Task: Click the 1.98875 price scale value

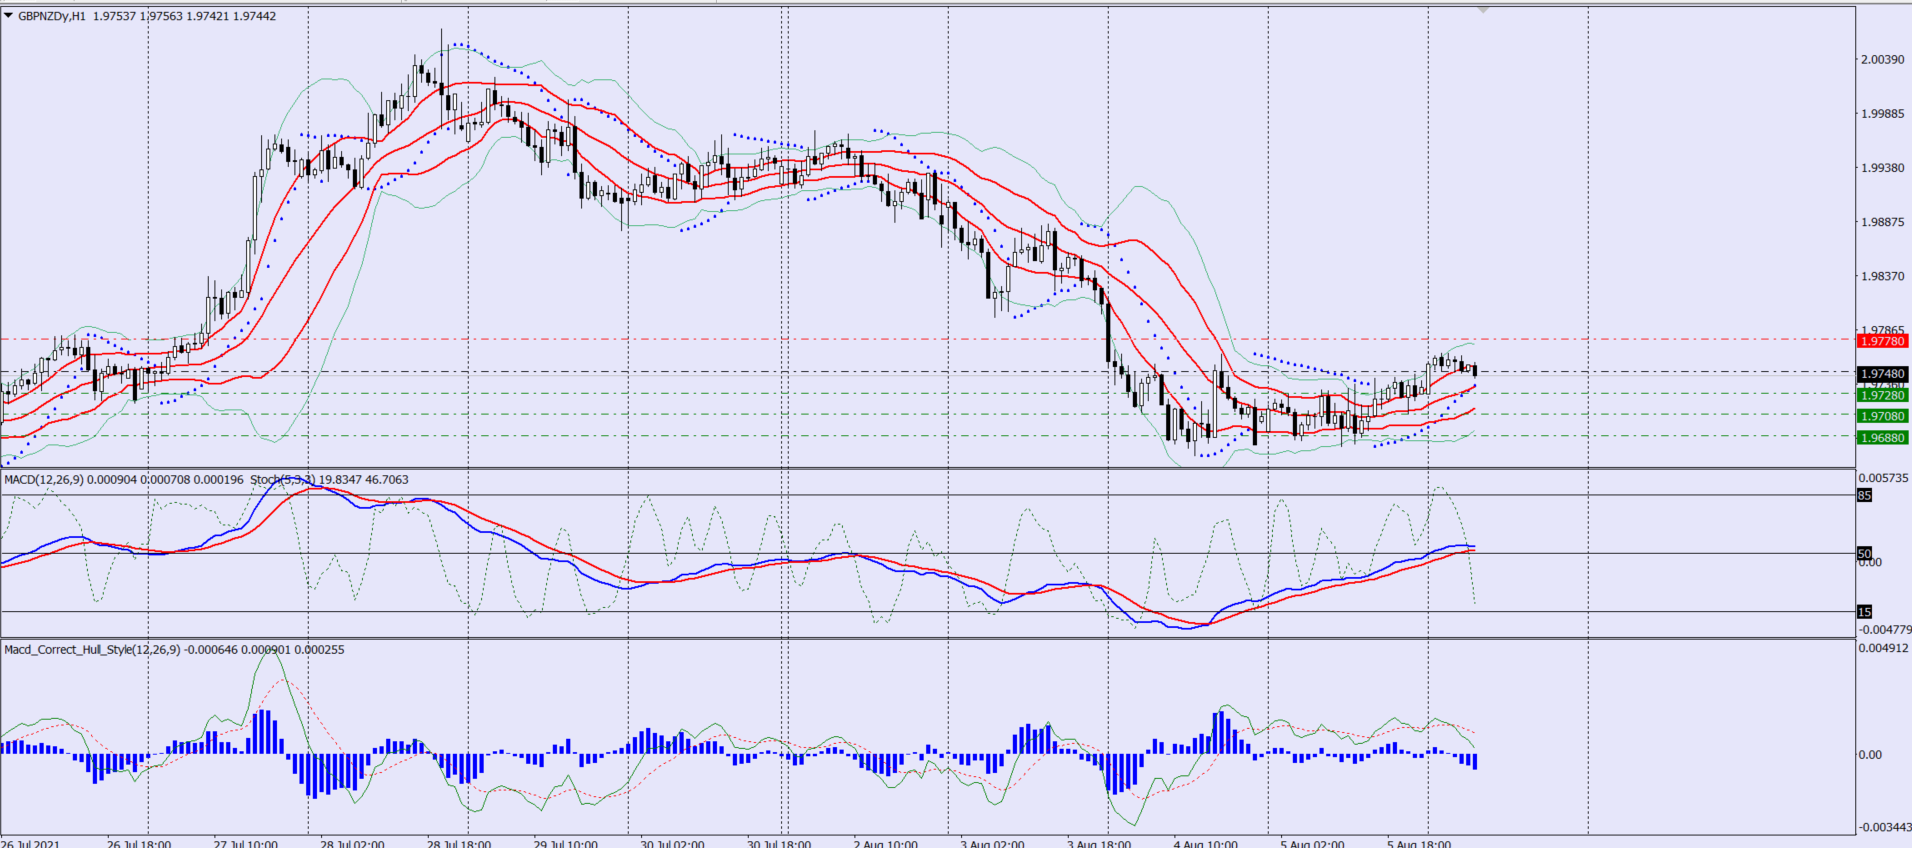Action: tap(1882, 222)
